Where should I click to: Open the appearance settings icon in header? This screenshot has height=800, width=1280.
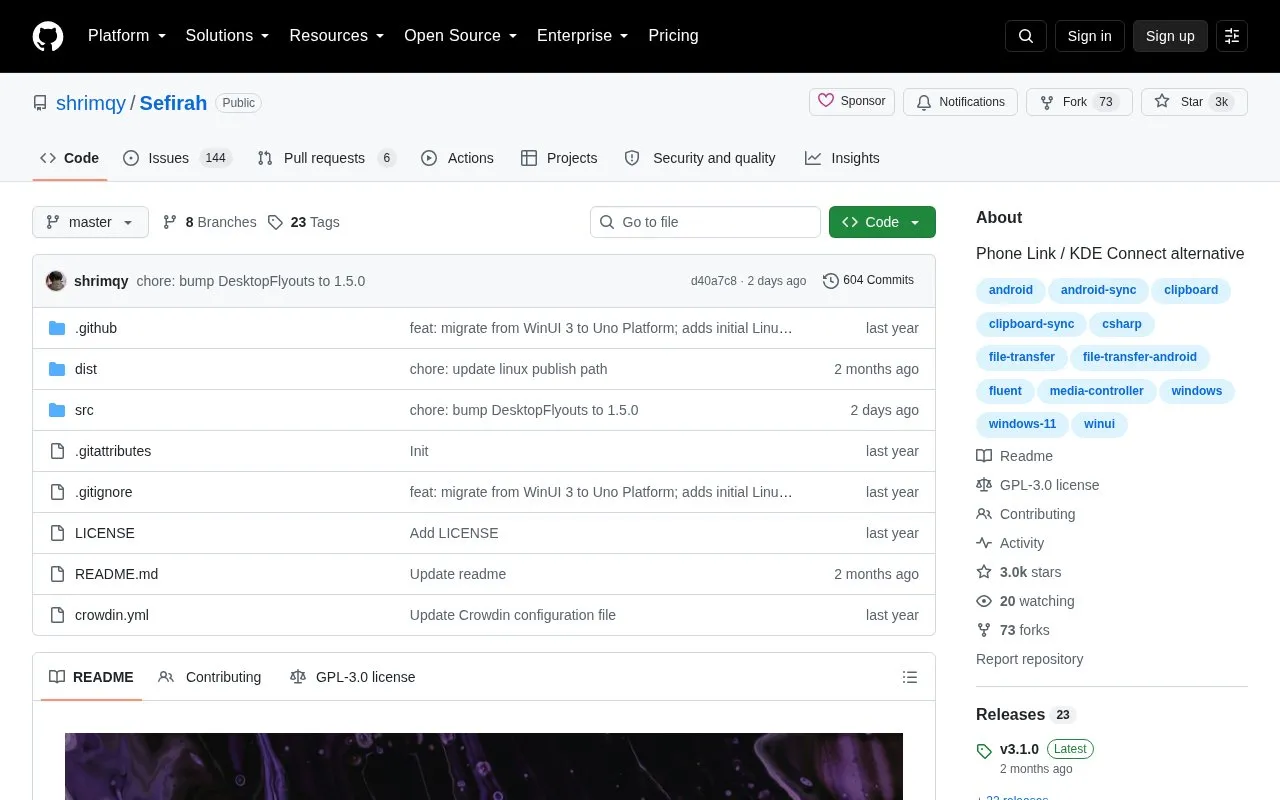1232,36
